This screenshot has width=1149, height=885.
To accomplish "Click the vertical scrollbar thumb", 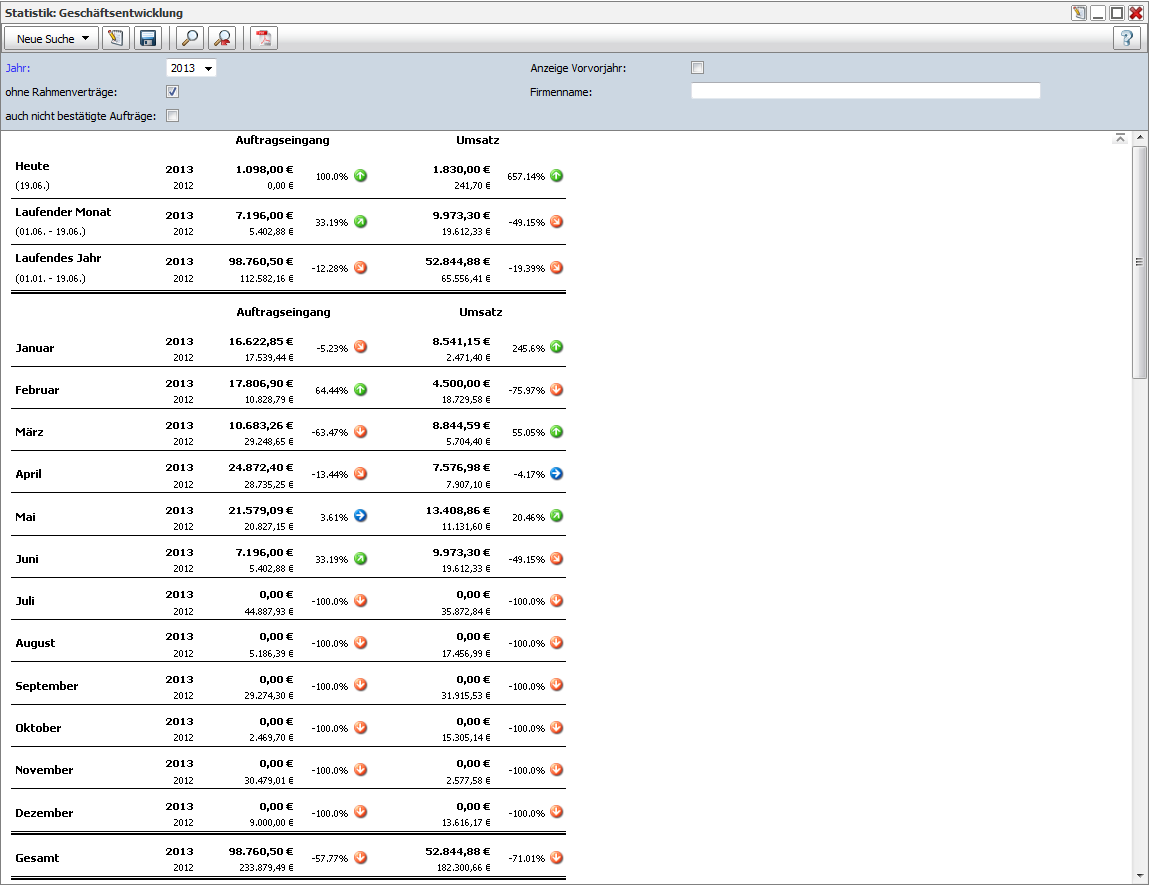I will click(1139, 262).
